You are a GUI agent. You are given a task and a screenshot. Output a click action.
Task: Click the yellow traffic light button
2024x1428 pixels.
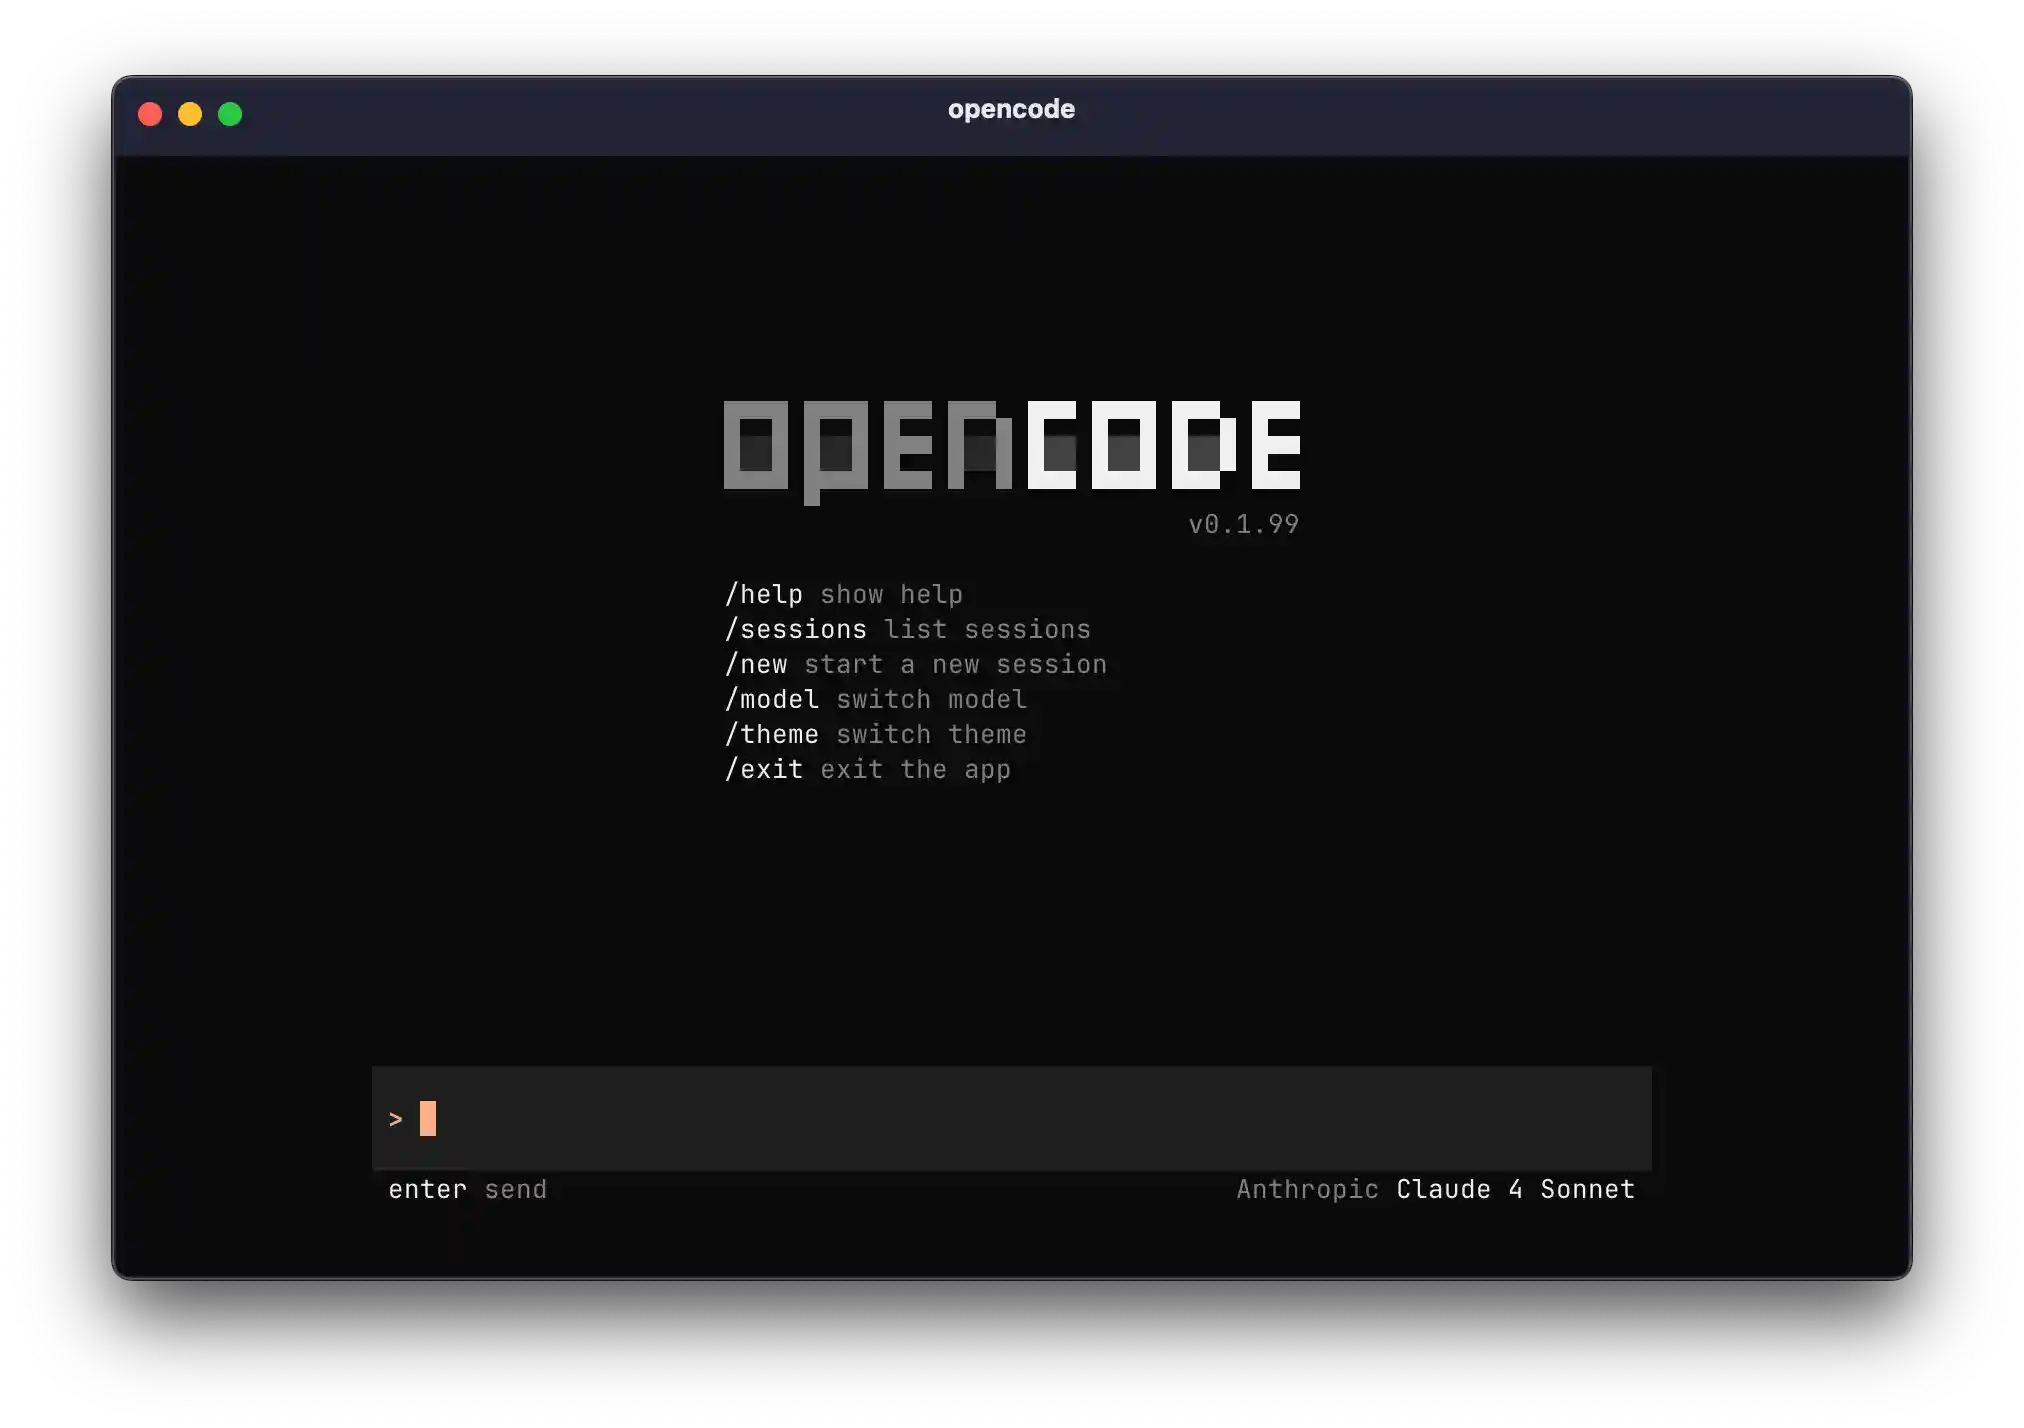190,114
